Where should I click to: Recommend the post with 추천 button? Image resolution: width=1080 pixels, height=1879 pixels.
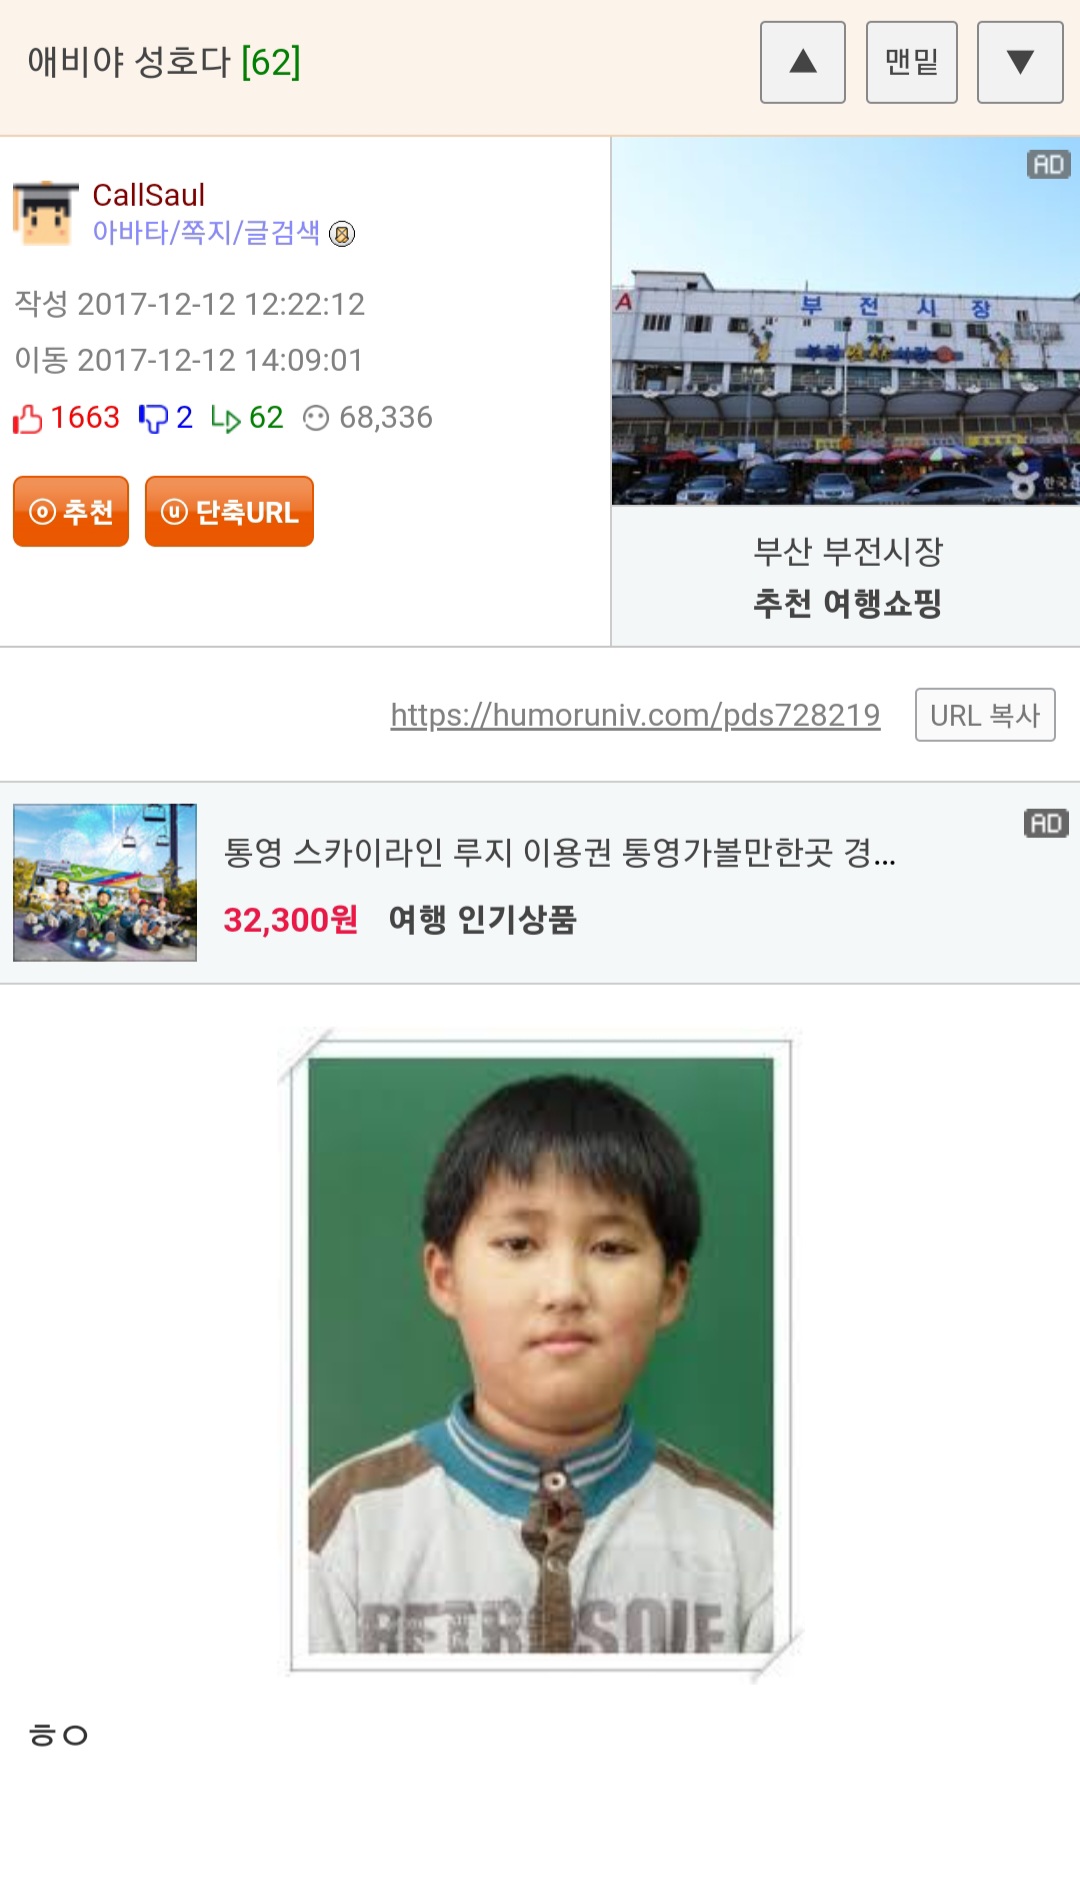[x=71, y=511]
